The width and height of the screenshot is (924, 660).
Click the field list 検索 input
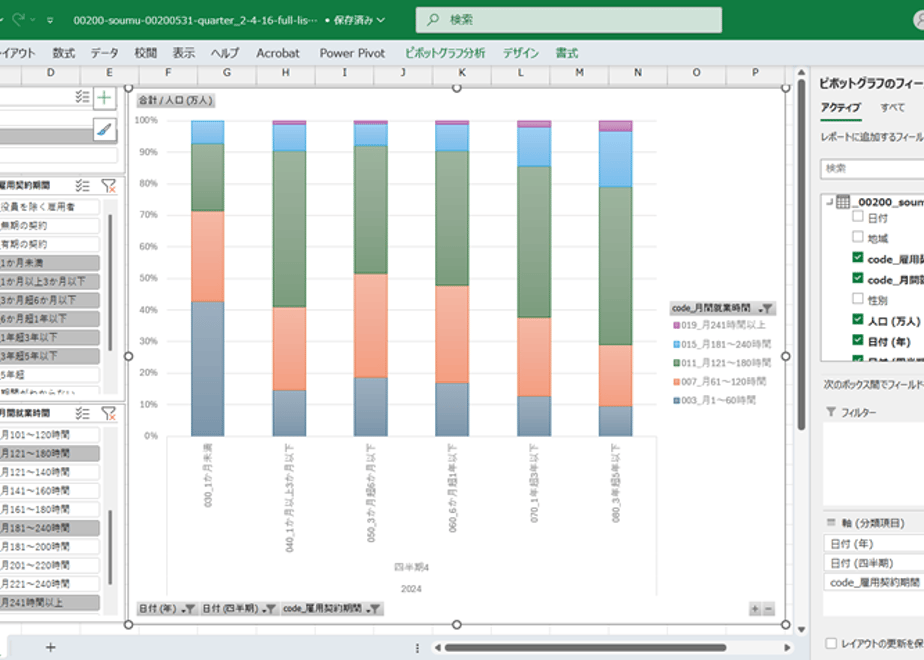point(872,169)
